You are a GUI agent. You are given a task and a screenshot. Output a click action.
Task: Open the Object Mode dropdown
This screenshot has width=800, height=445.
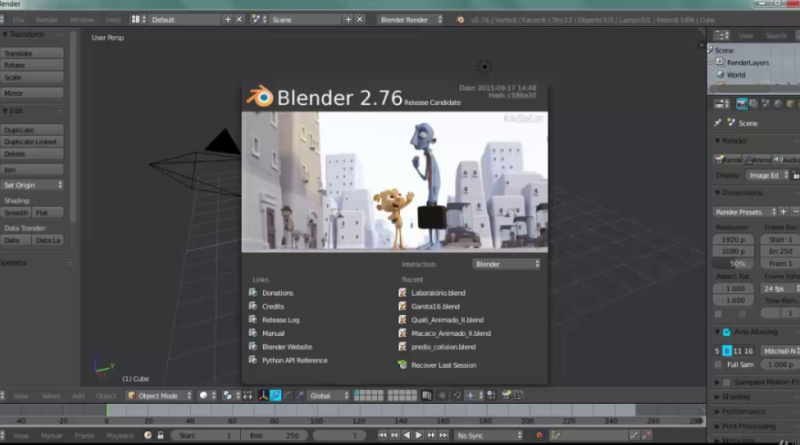click(159, 395)
